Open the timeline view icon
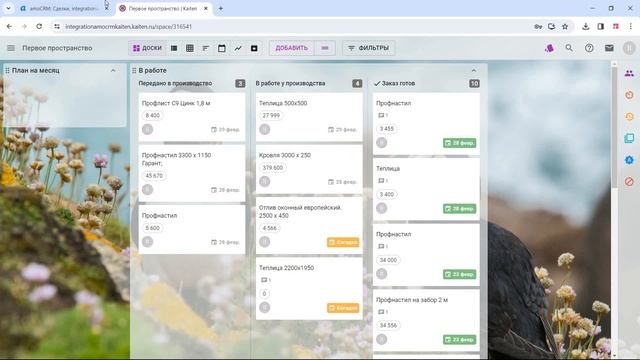Screen dimensions: 640x360 [206, 48]
